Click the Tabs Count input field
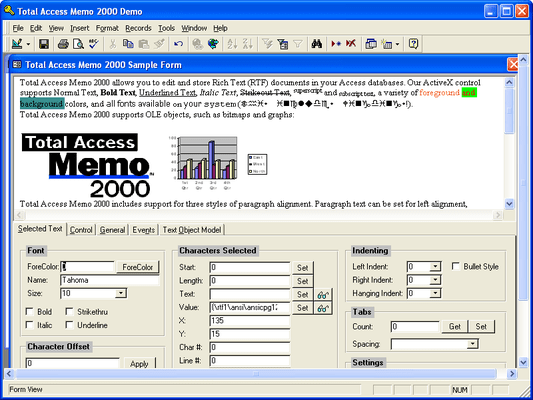 (415, 327)
